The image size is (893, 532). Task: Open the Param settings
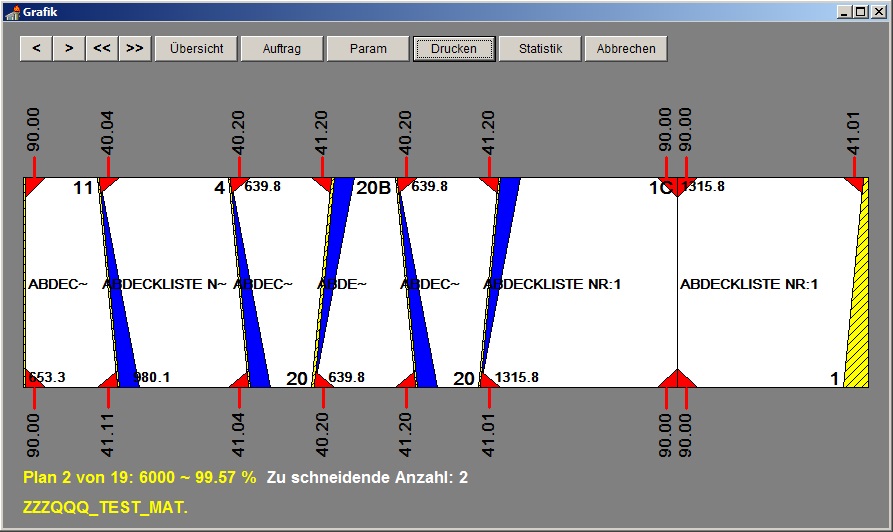tap(368, 49)
